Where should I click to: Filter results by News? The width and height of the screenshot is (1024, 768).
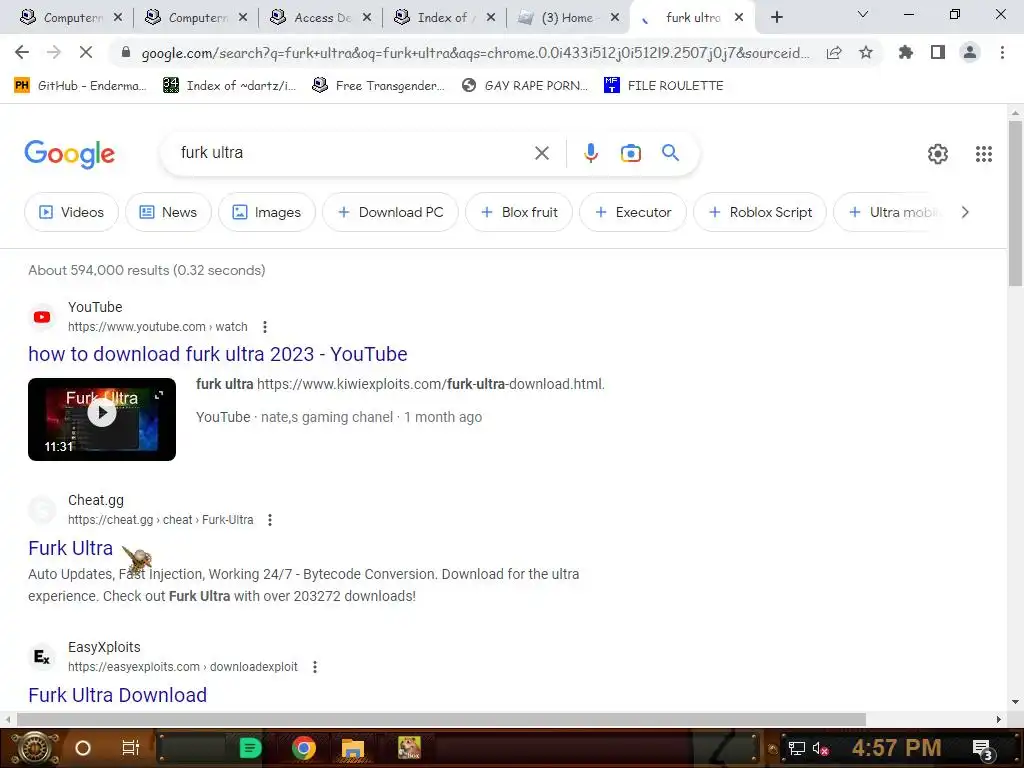point(168,212)
